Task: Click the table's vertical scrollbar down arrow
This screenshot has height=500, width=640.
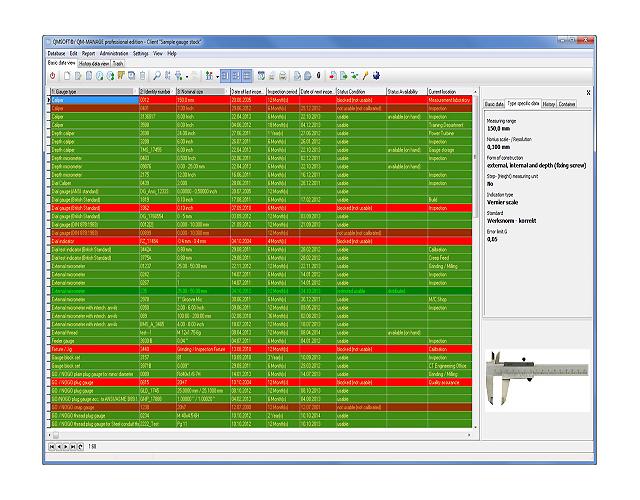Action: [x=475, y=427]
